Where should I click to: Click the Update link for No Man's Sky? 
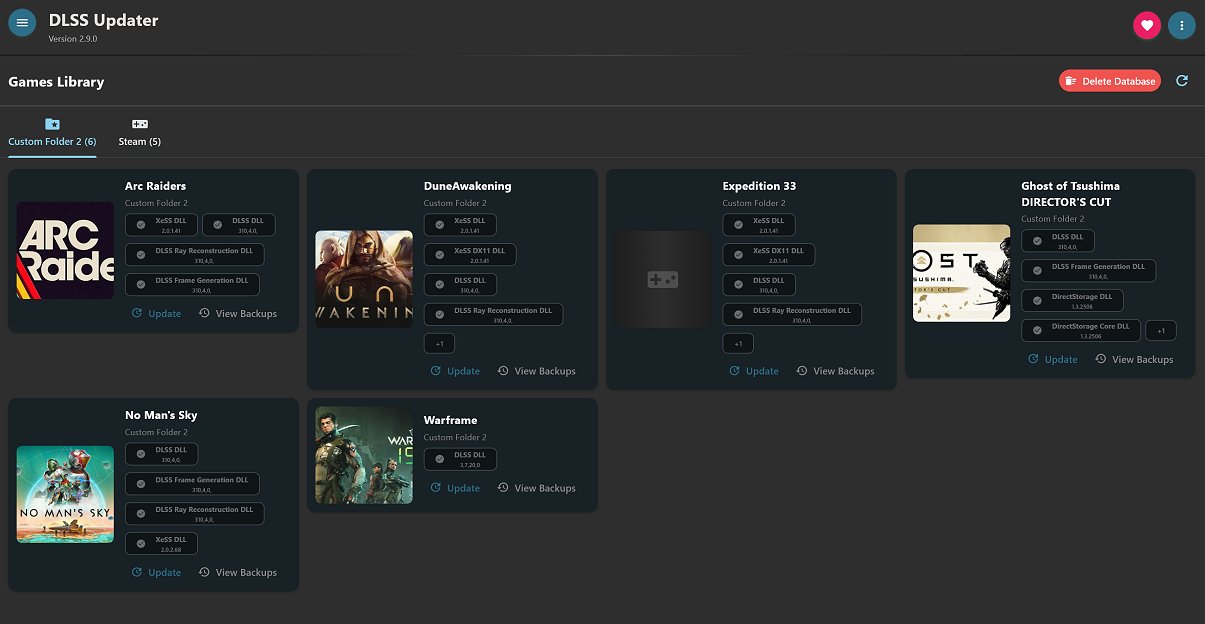pos(164,572)
